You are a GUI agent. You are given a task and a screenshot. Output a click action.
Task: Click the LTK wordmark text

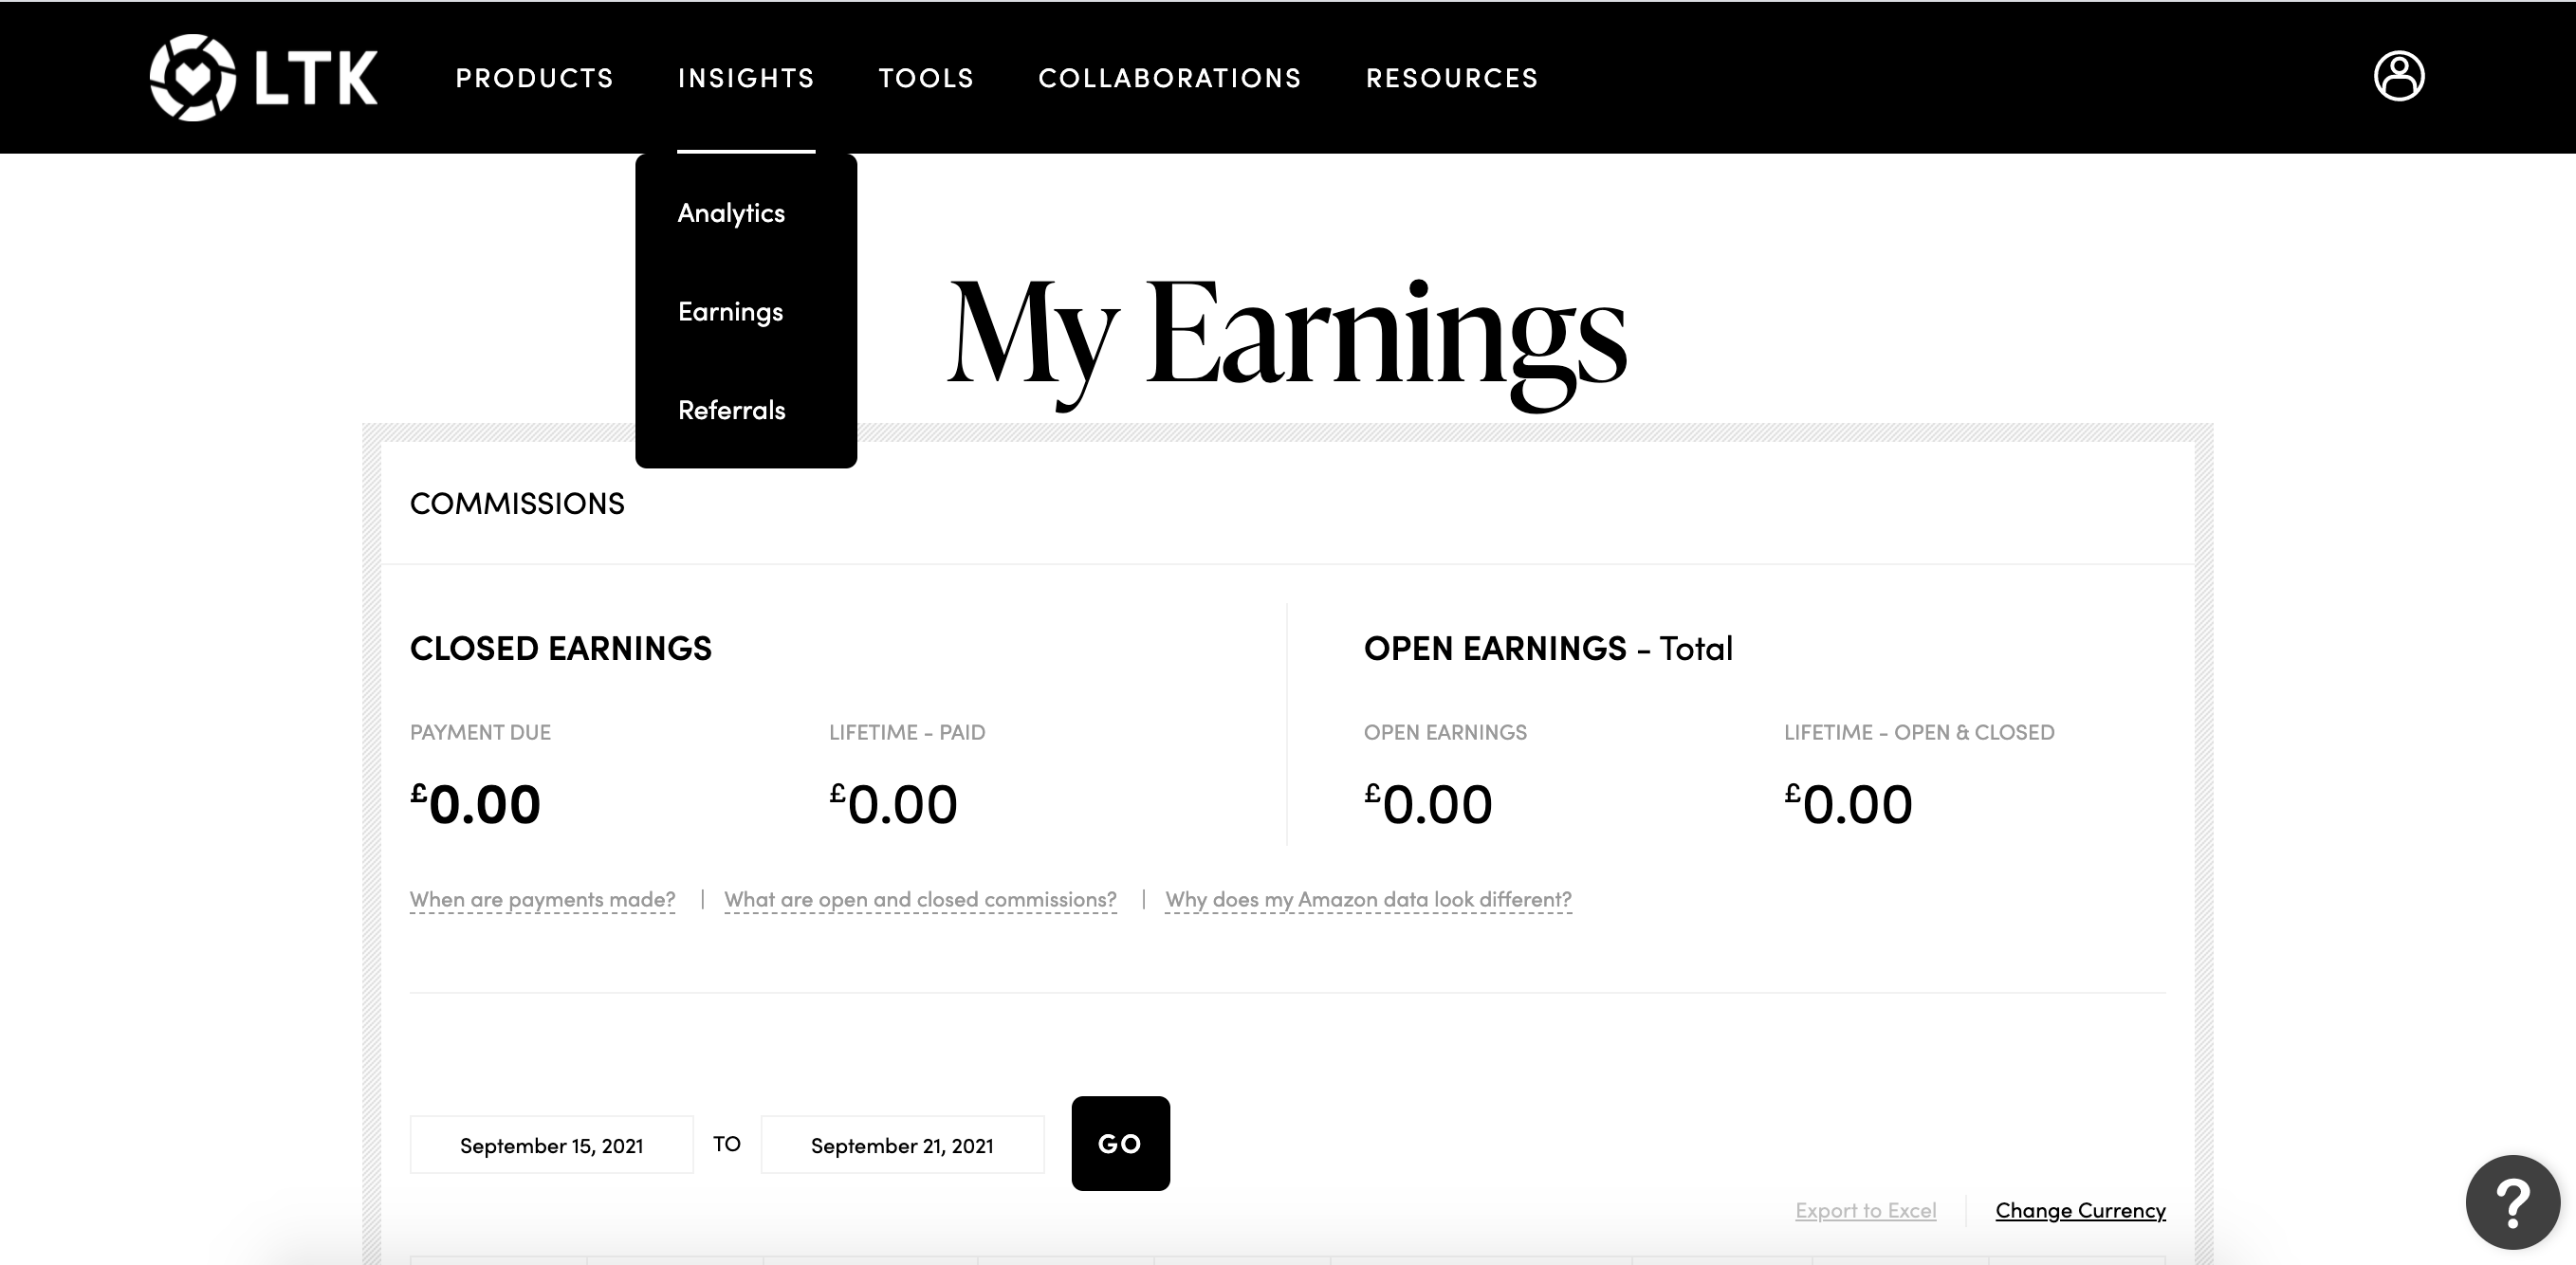tap(315, 78)
